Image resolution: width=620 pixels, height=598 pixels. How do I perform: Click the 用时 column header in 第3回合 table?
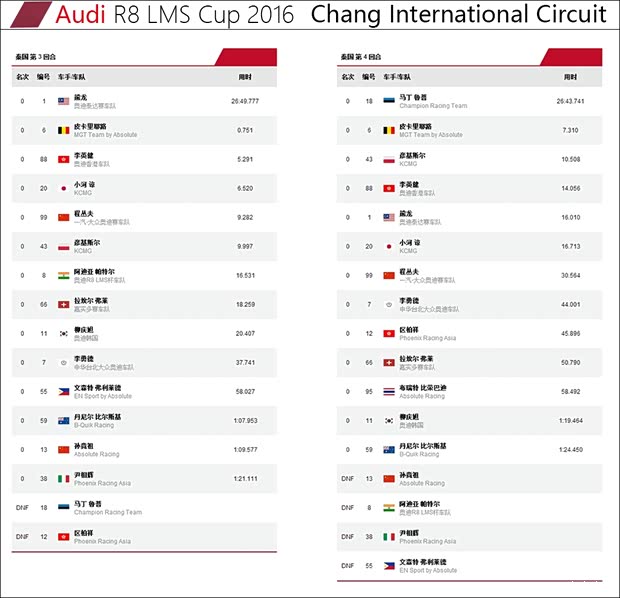point(245,76)
